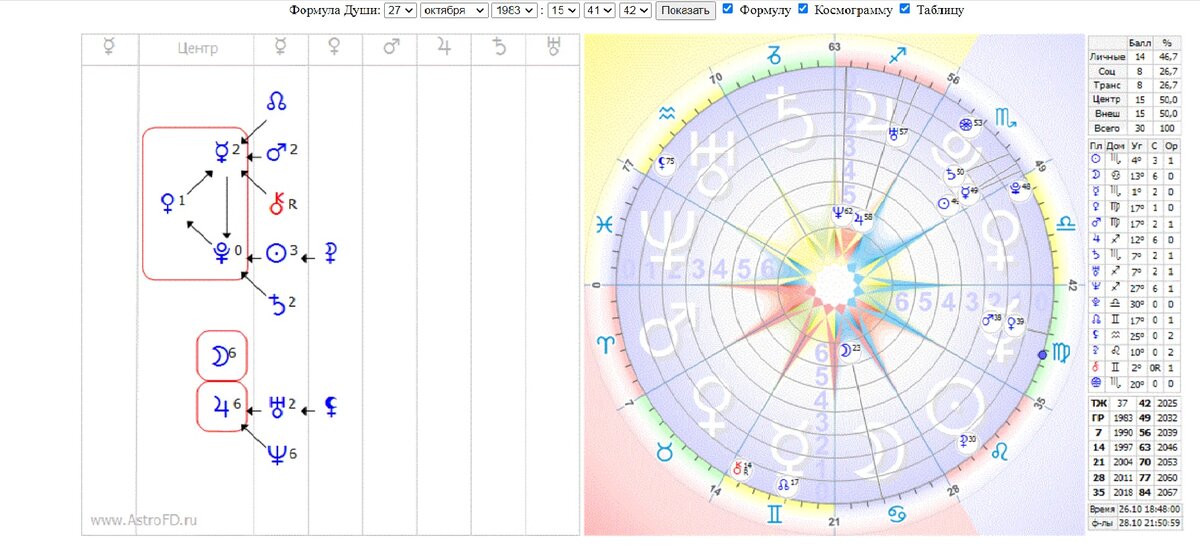Open the seconds dropdown showing 42
This screenshot has height=550, width=1200.
click(x=635, y=10)
